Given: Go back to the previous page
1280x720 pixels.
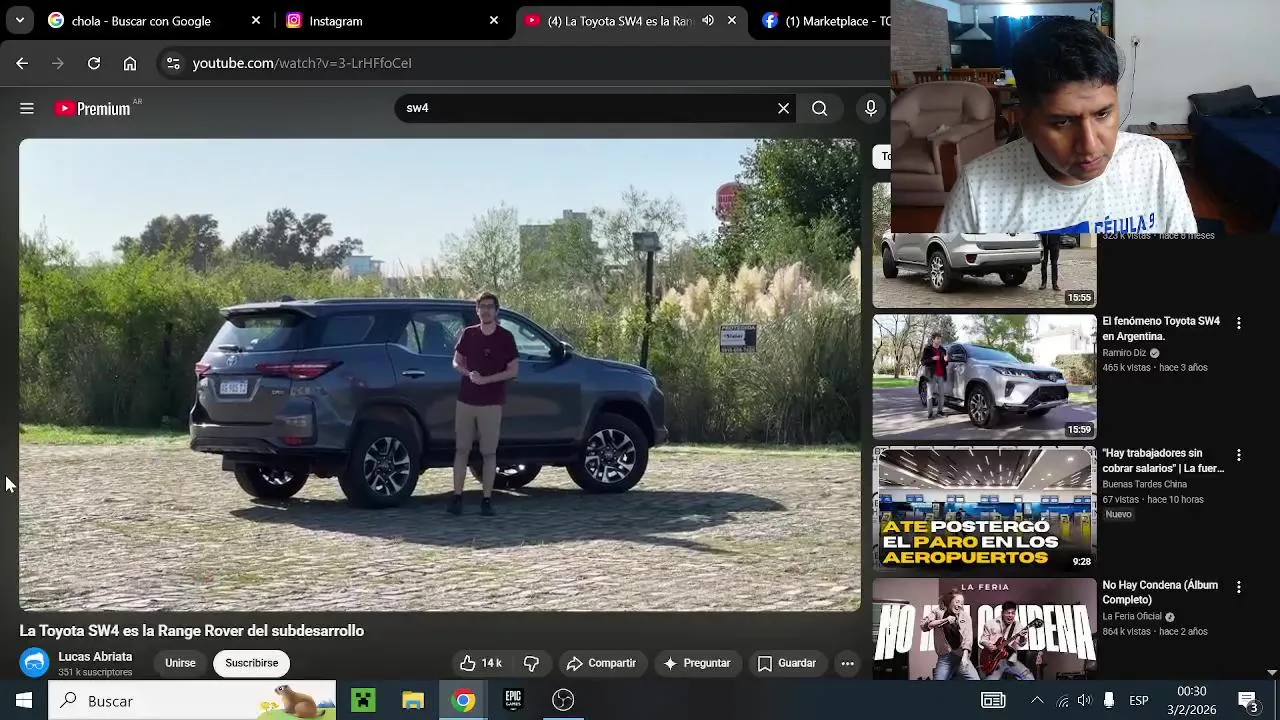Looking at the screenshot, I should click(x=22, y=63).
